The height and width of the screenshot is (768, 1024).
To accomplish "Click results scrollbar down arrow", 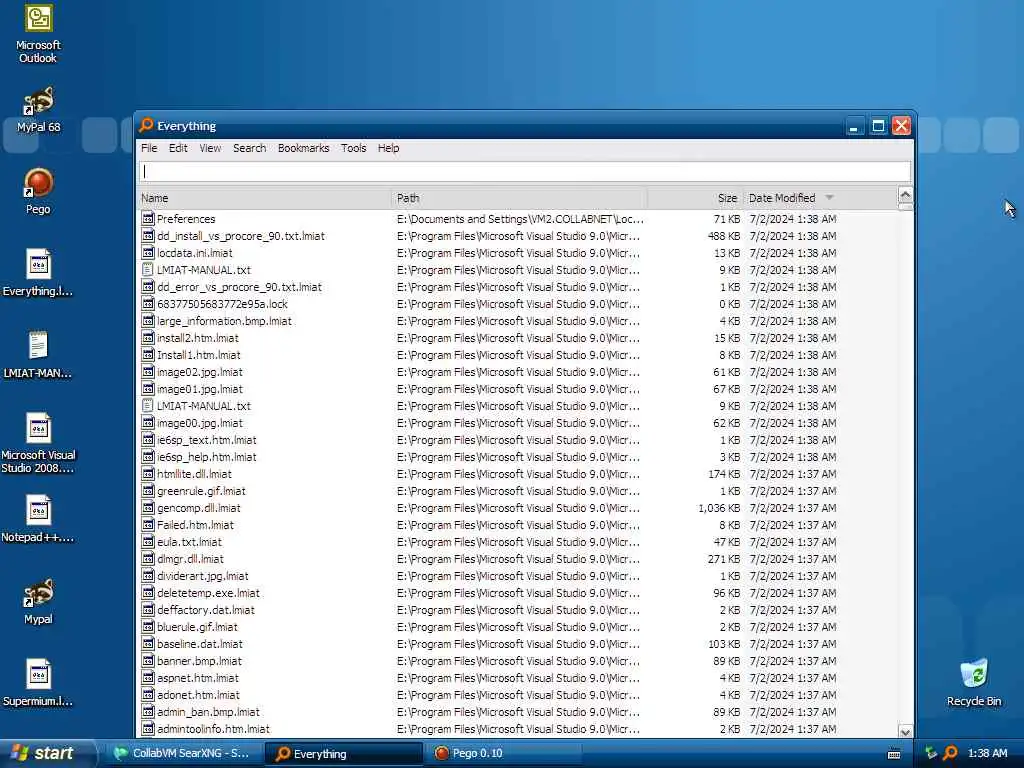I will [x=904, y=731].
